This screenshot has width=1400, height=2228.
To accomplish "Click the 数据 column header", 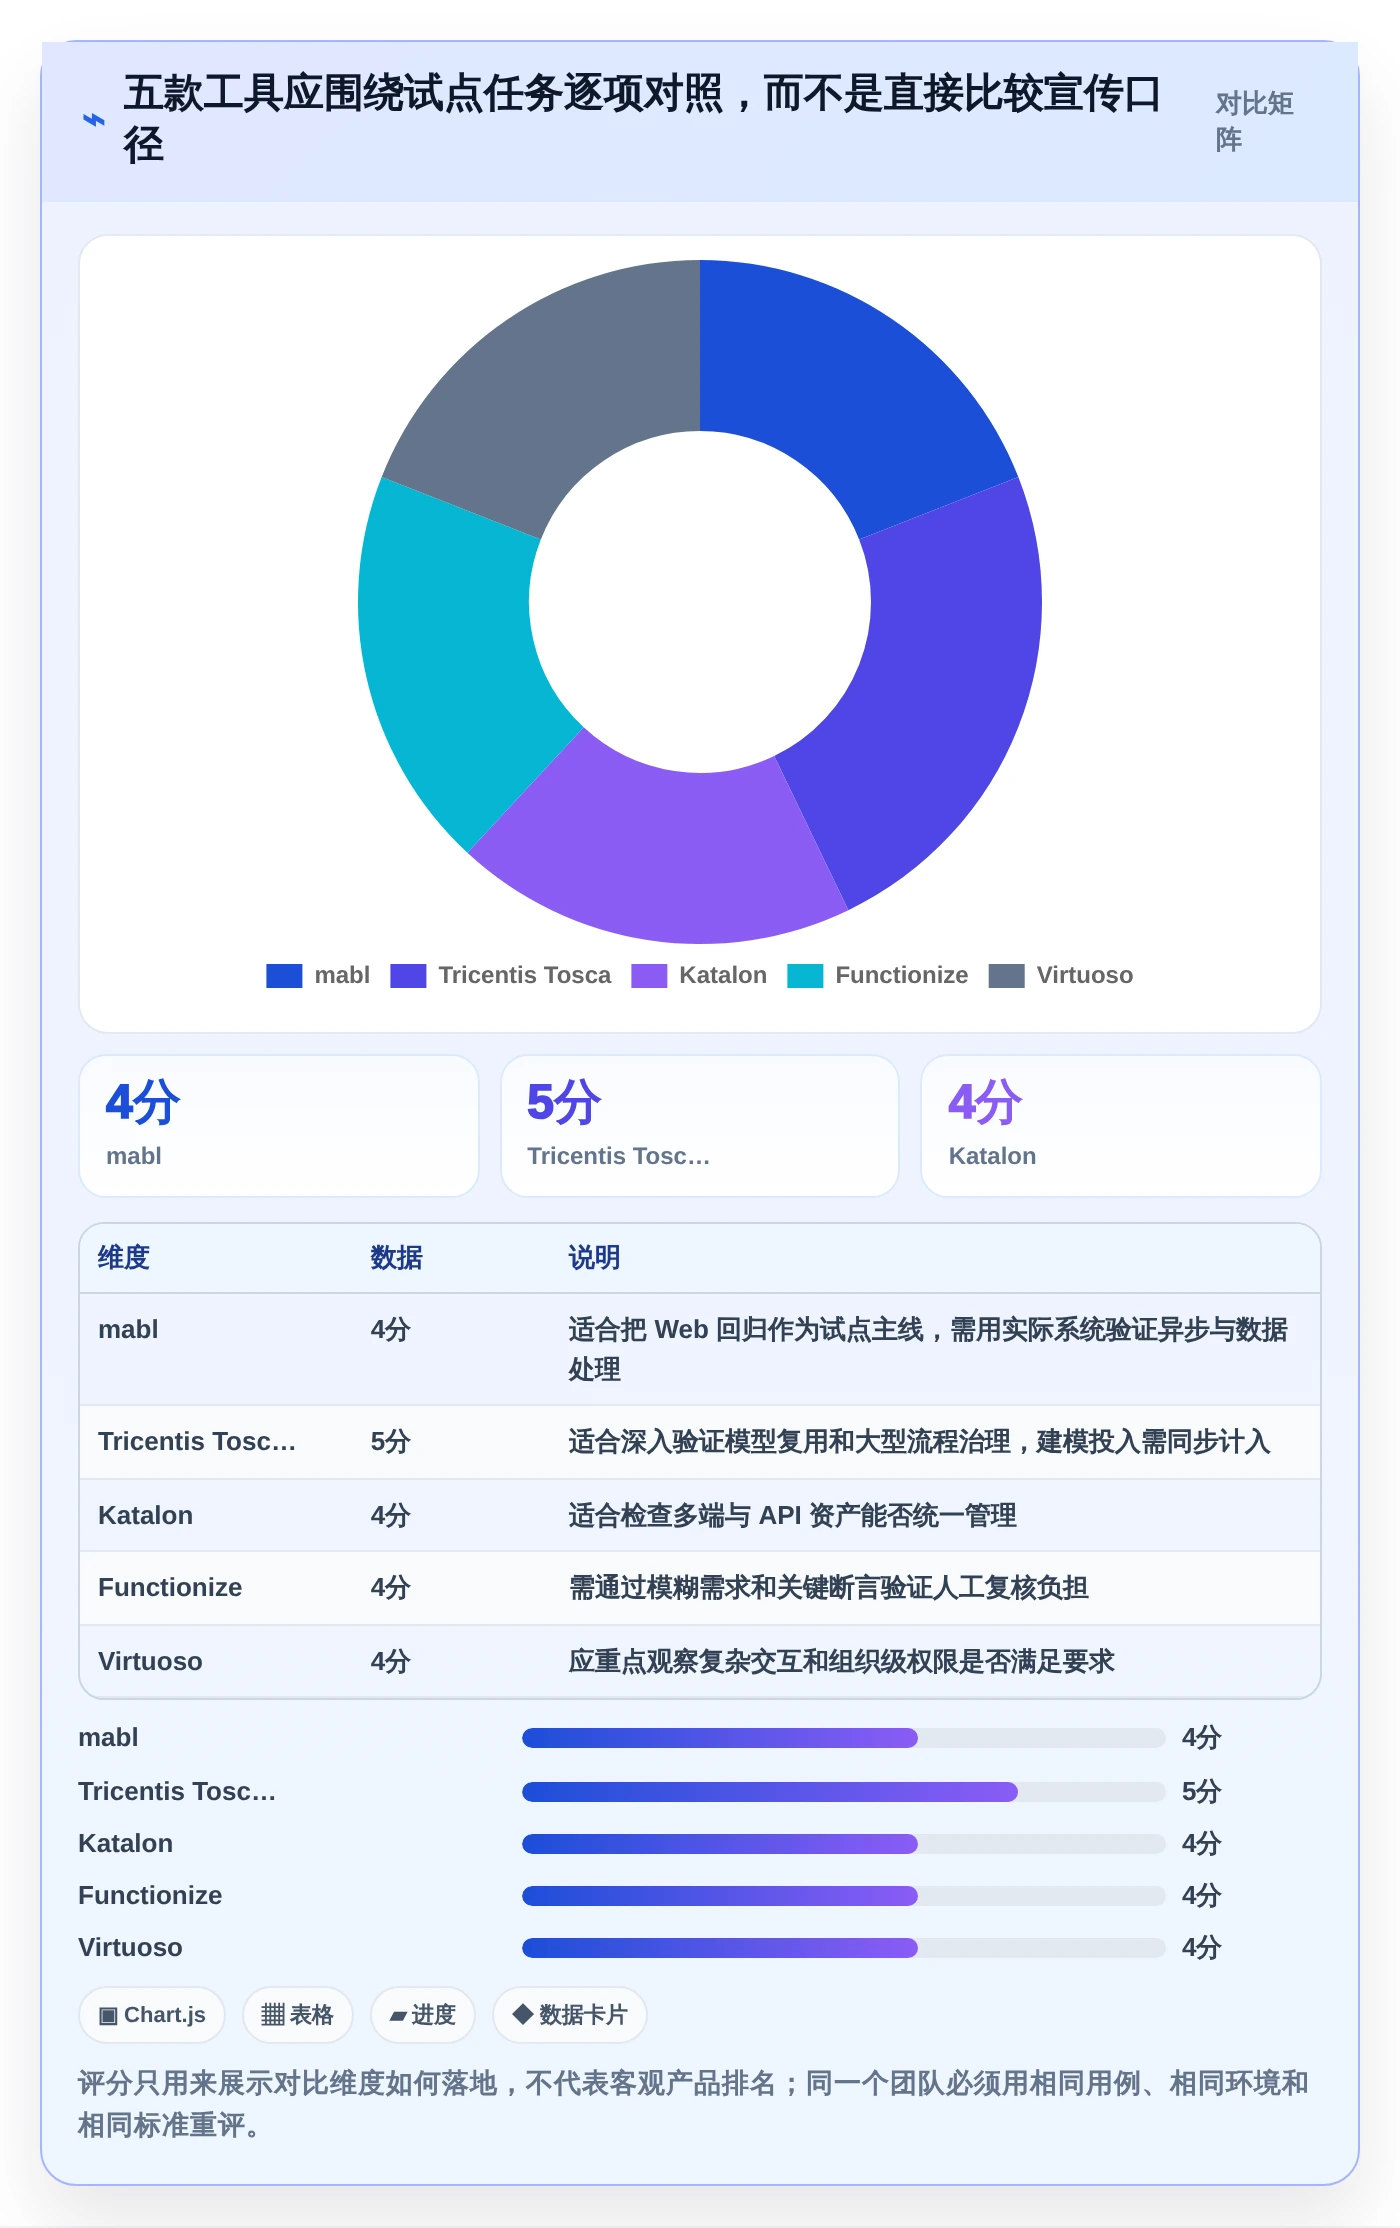I will (396, 1257).
